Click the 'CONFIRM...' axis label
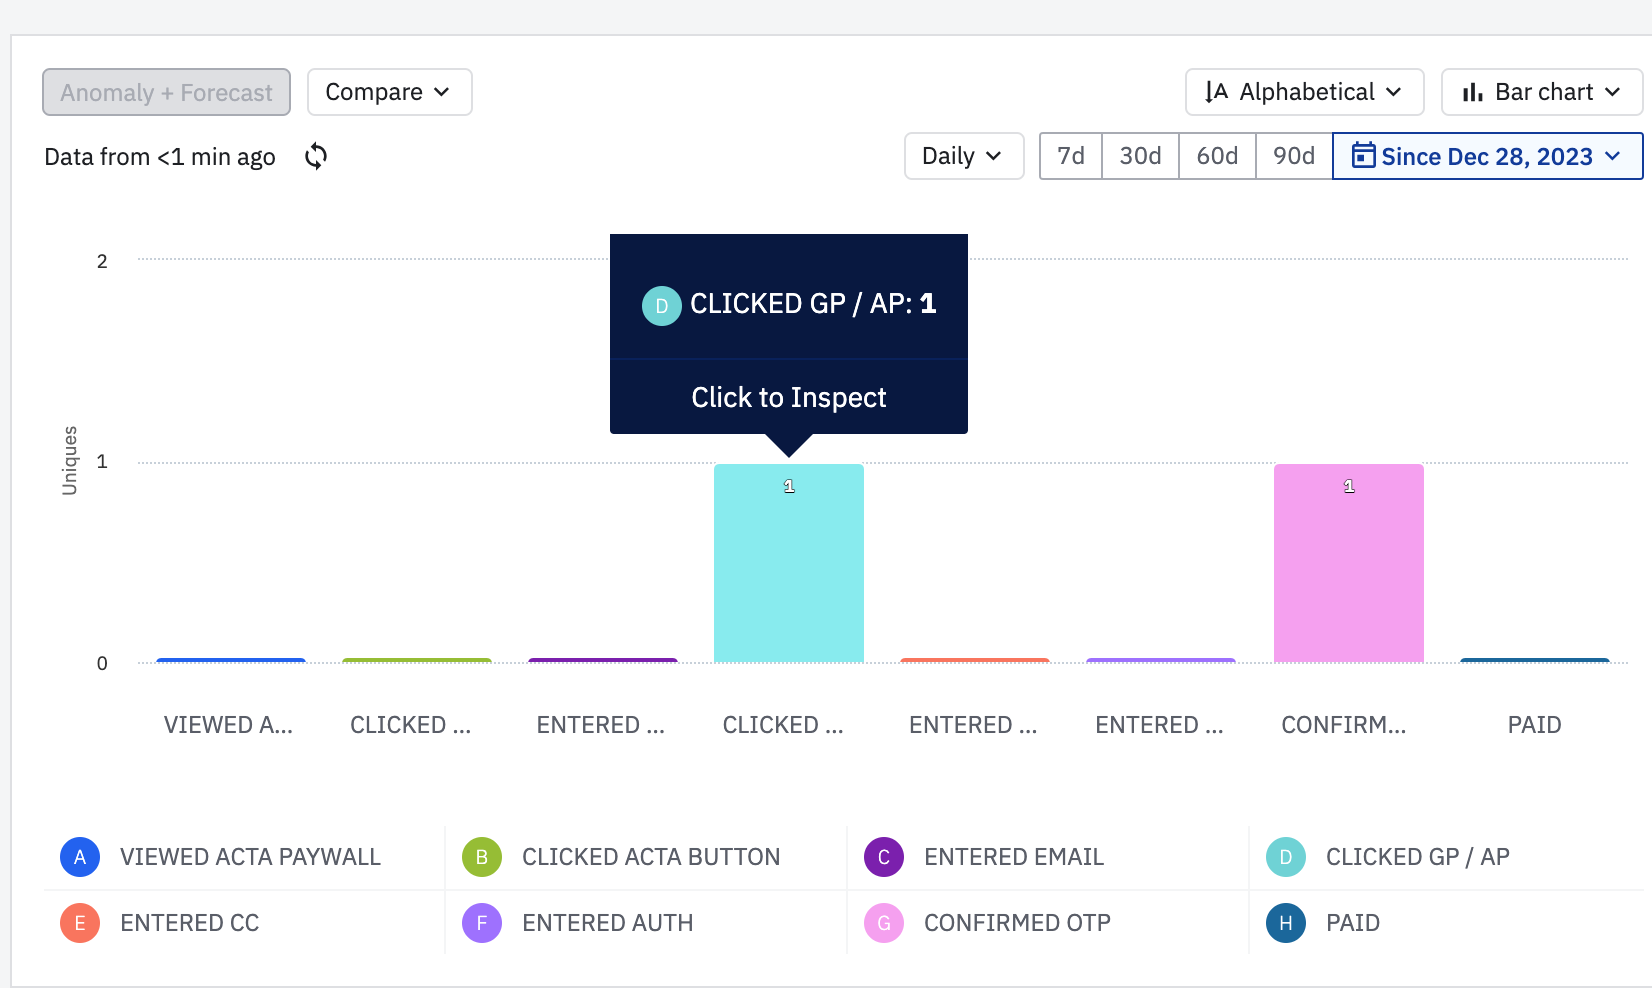Viewport: 1652px width, 988px height. pyautogui.click(x=1344, y=725)
